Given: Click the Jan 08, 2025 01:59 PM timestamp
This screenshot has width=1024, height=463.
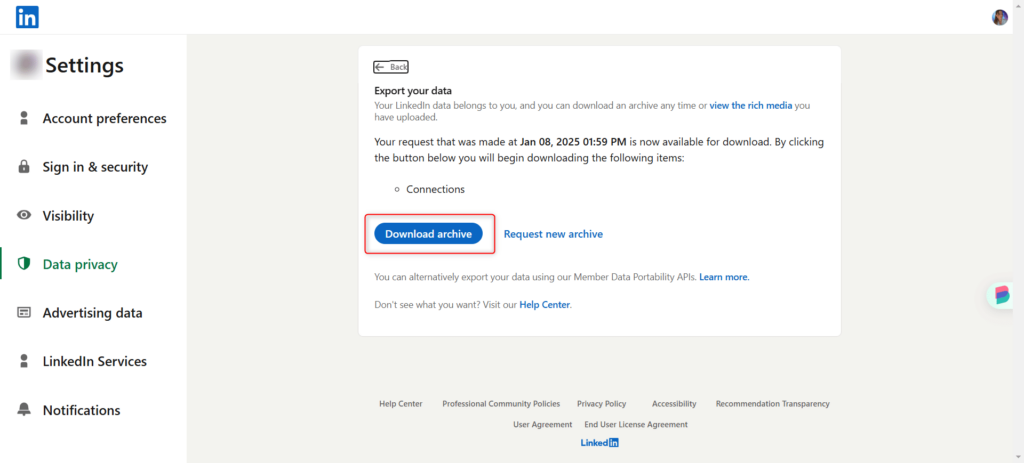Looking at the screenshot, I should tap(573, 141).
